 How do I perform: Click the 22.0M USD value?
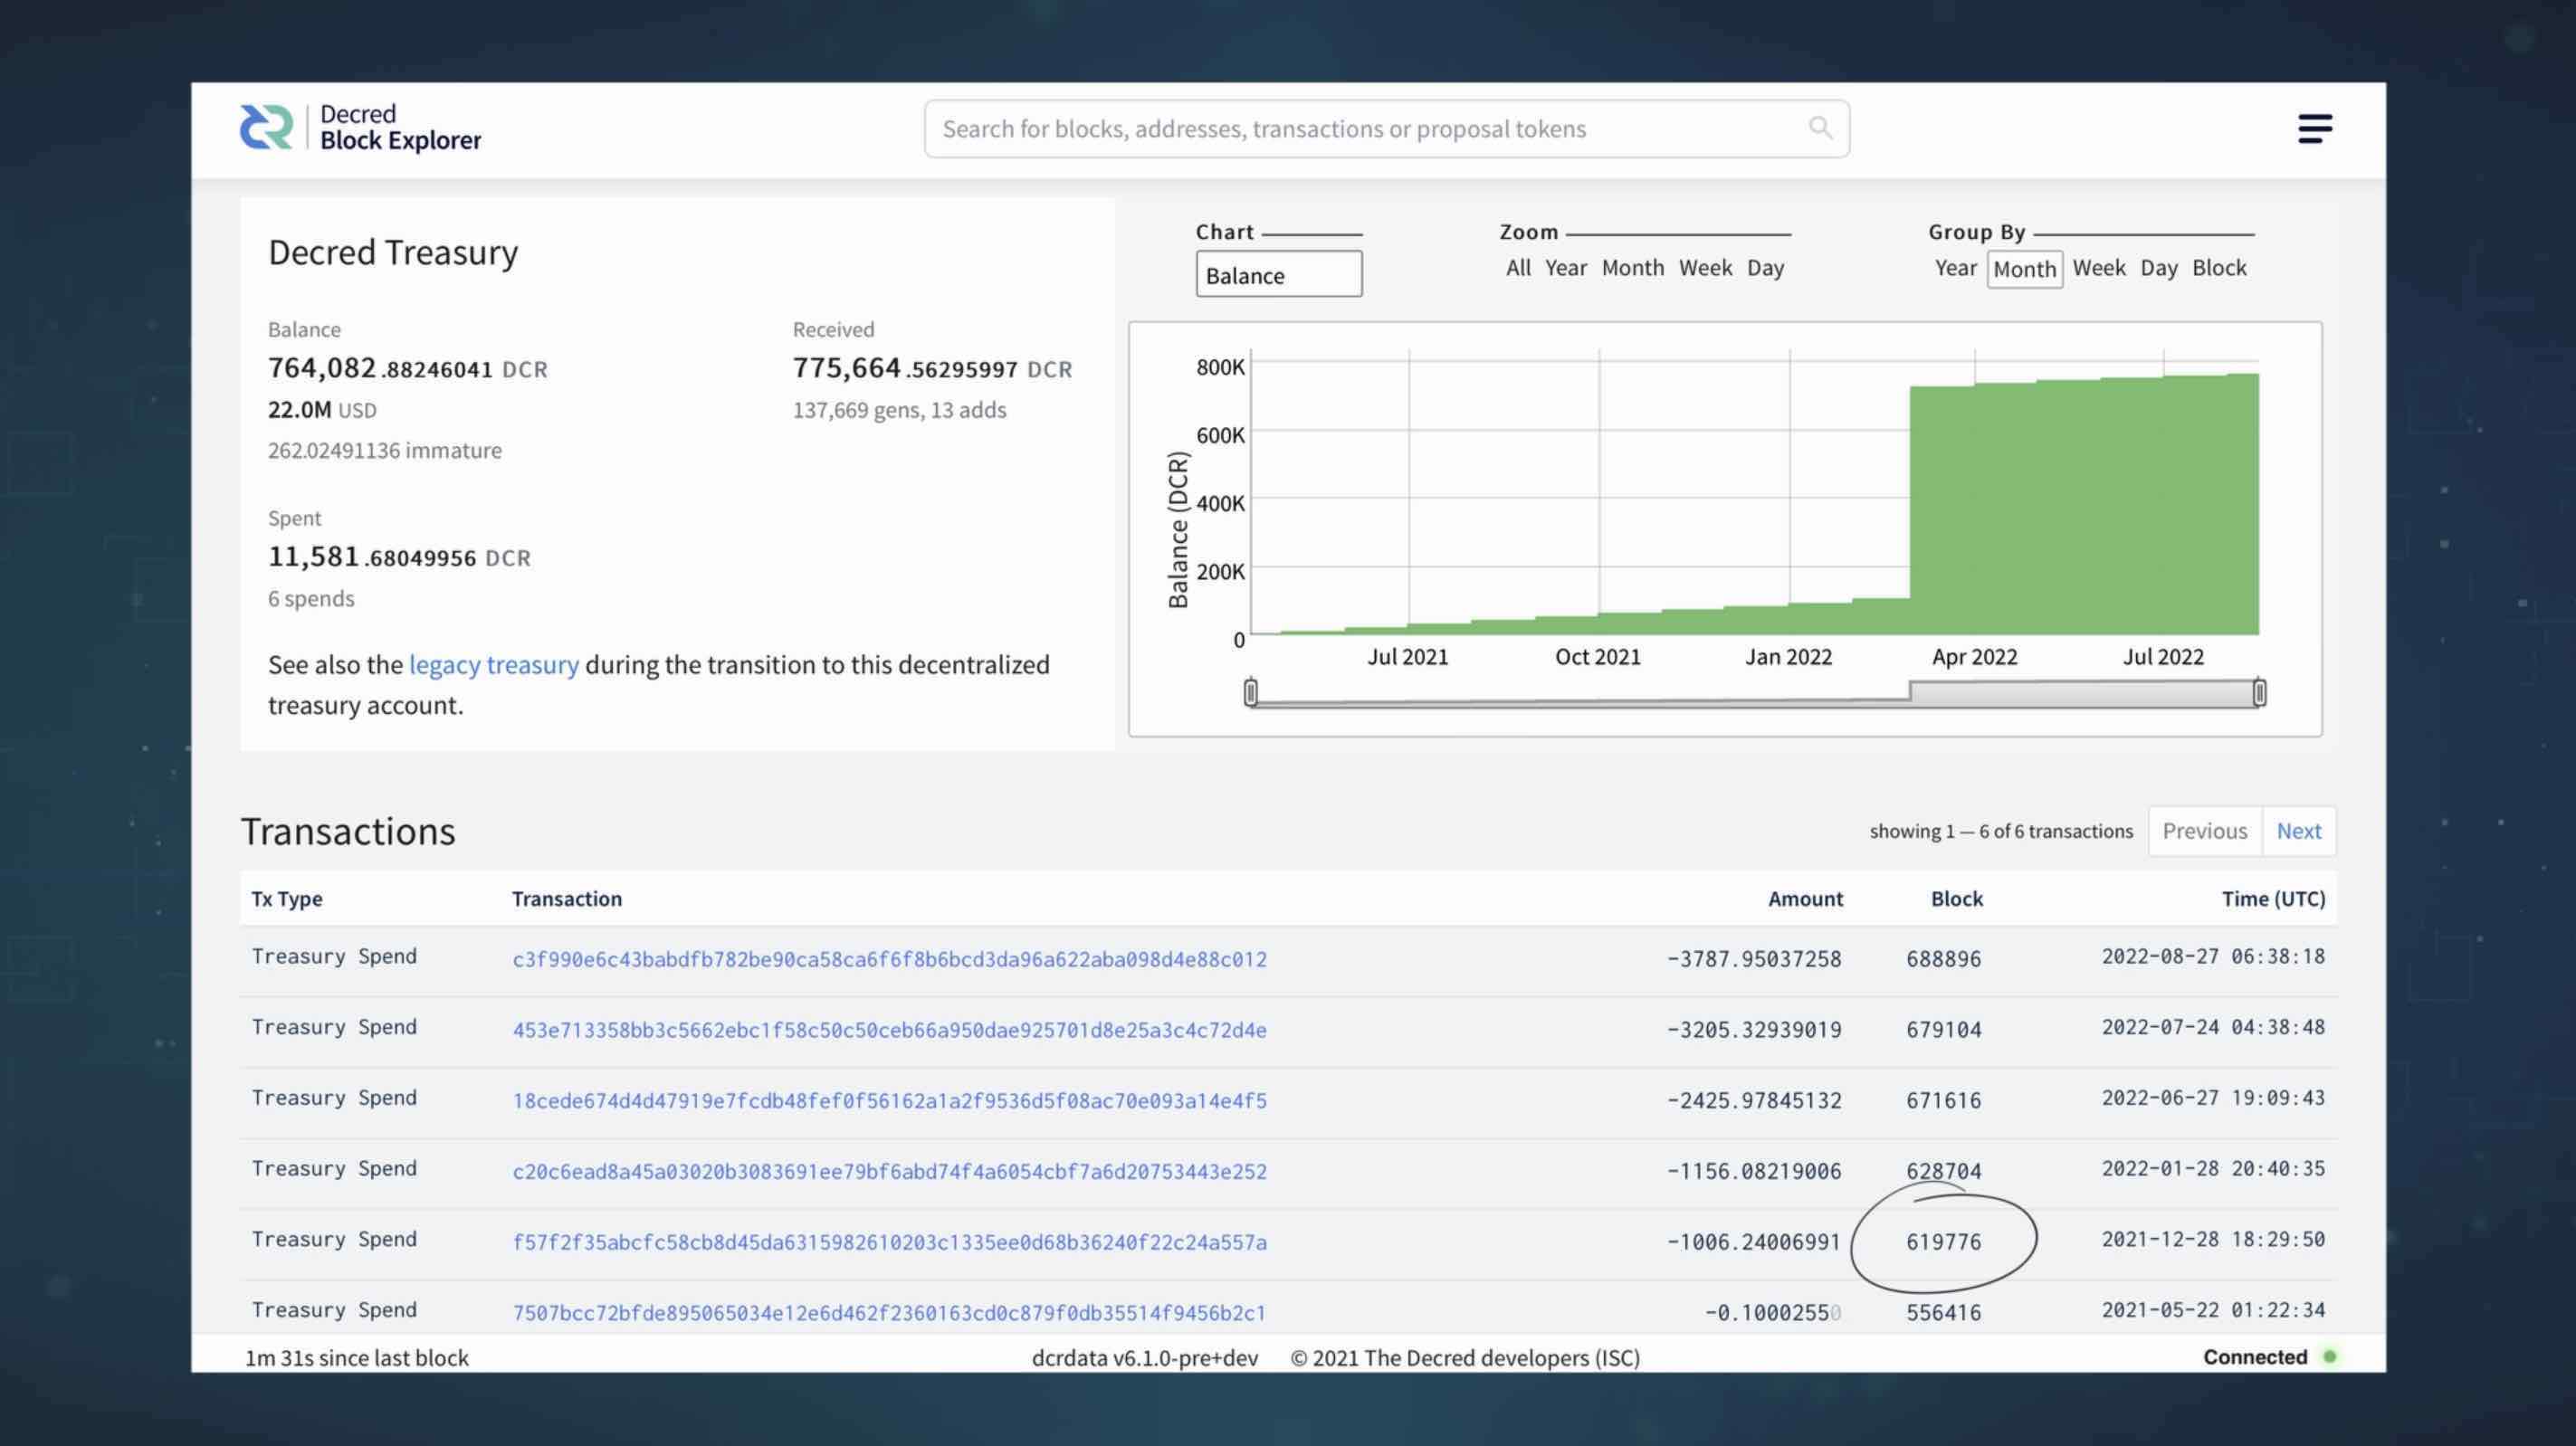pos(322,410)
